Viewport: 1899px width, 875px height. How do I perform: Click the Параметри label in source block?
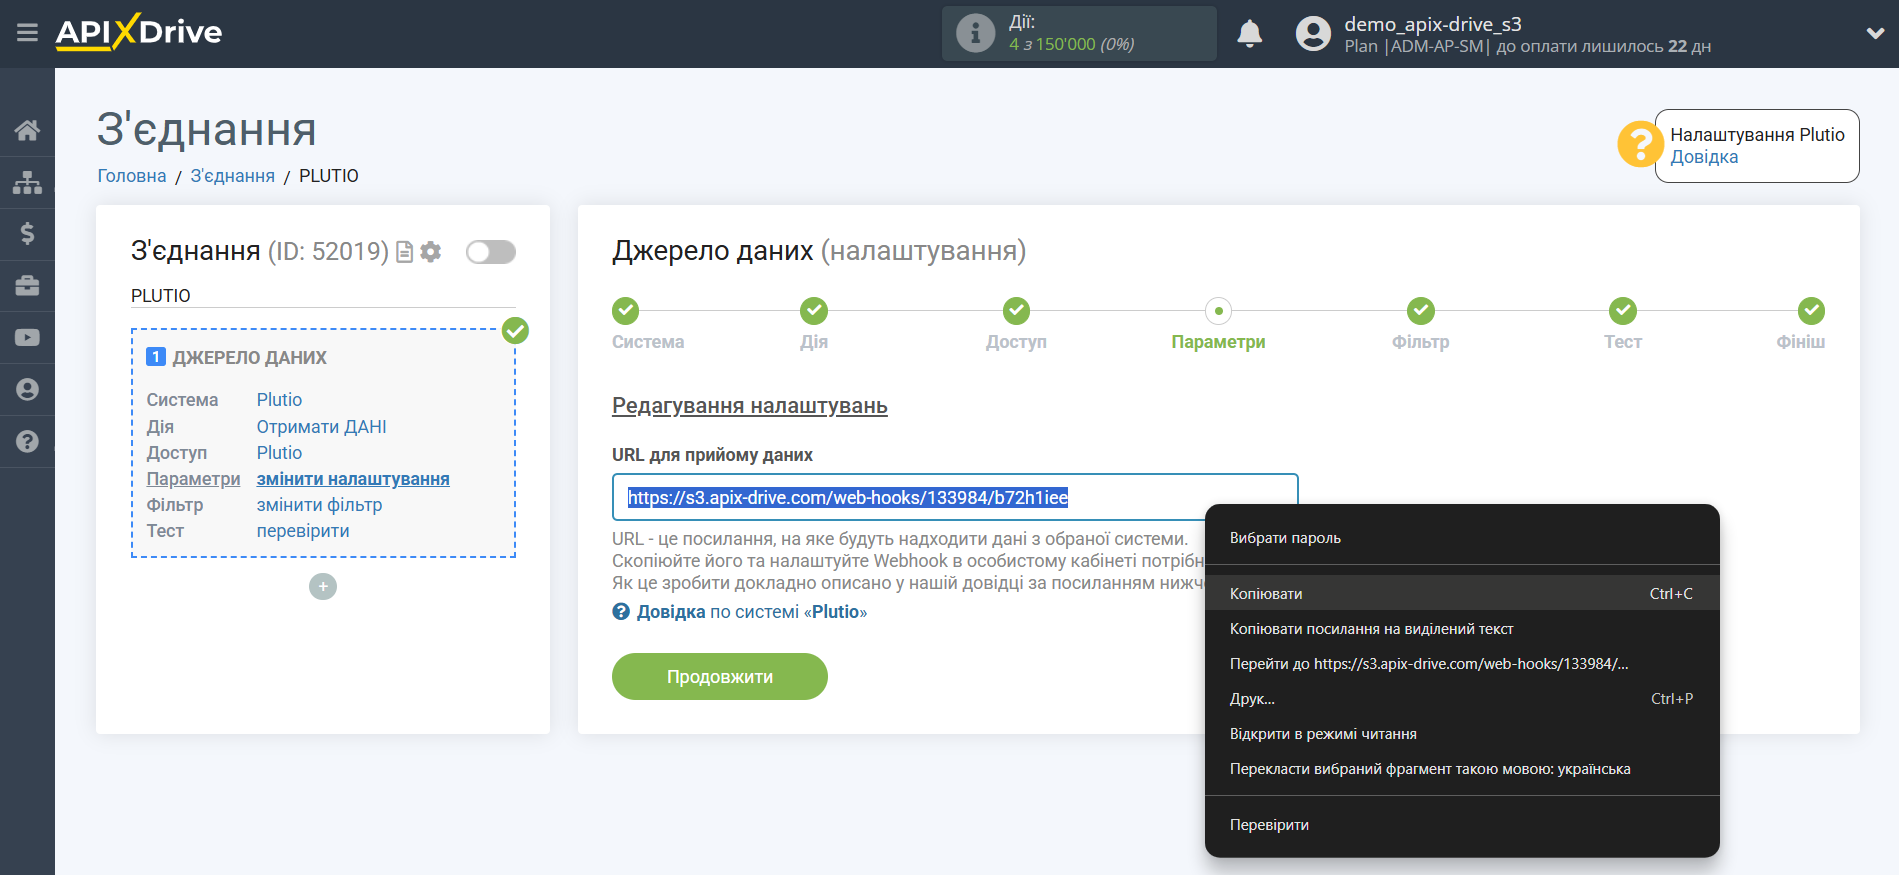(x=193, y=479)
